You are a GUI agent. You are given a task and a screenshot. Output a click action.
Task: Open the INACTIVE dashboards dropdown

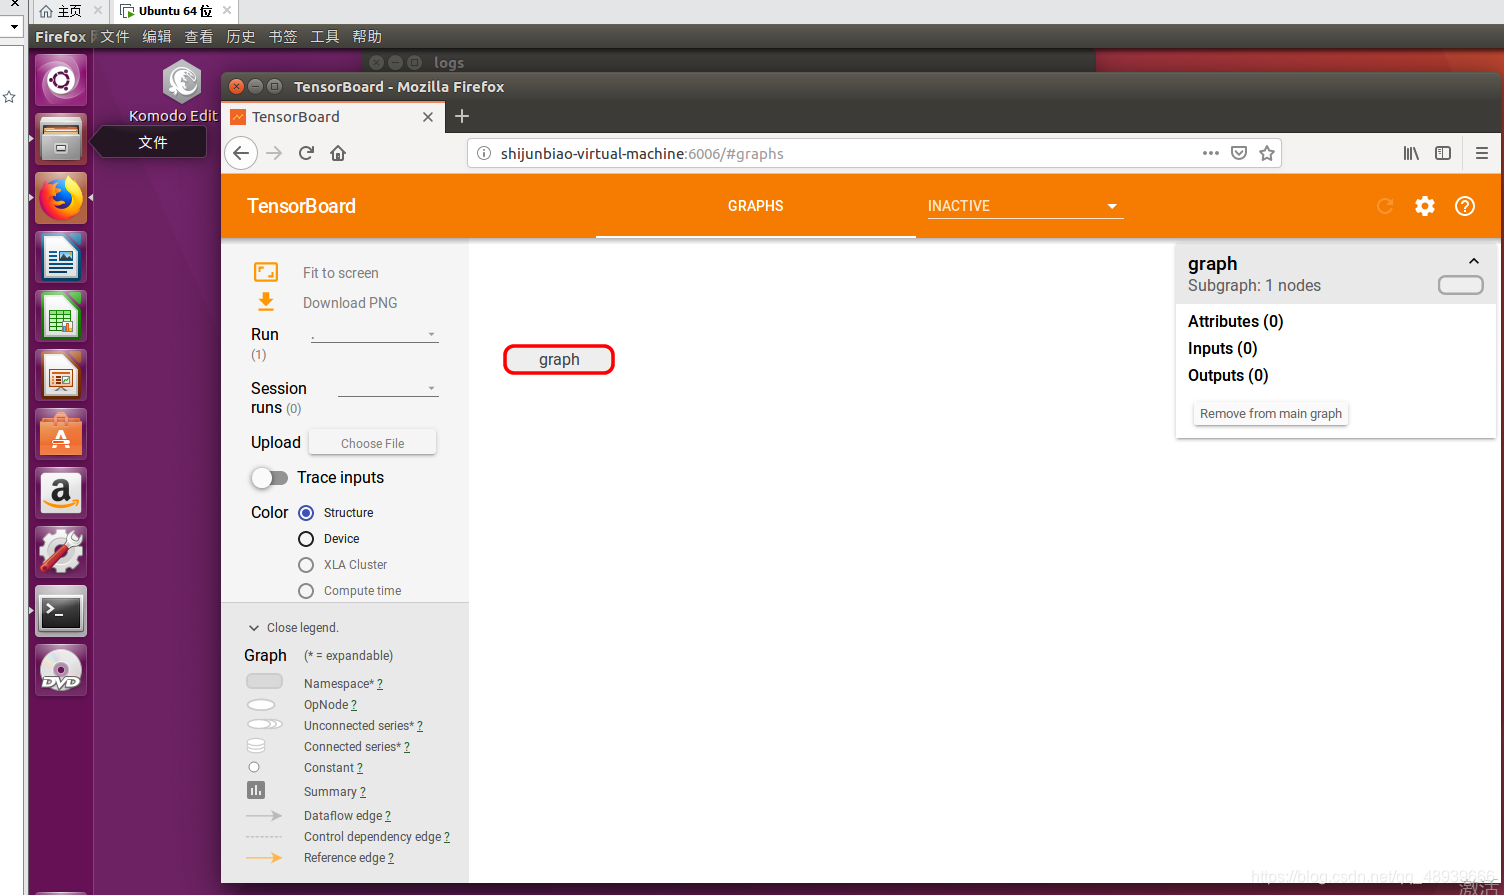tap(1025, 206)
